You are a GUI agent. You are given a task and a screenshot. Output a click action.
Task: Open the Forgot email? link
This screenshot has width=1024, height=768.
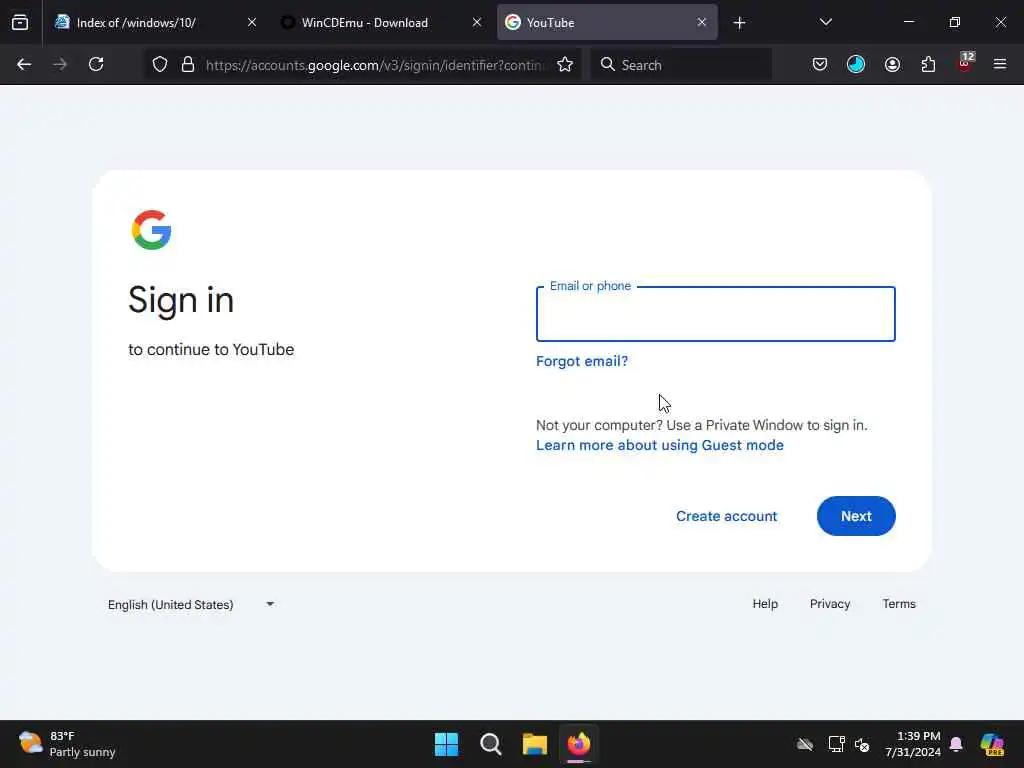pyautogui.click(x=582, y=361)
